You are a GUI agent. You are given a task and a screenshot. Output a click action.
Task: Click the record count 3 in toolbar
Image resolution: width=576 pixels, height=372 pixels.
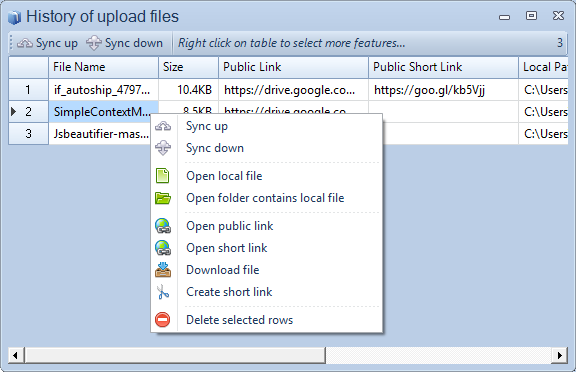click(560, 43)
